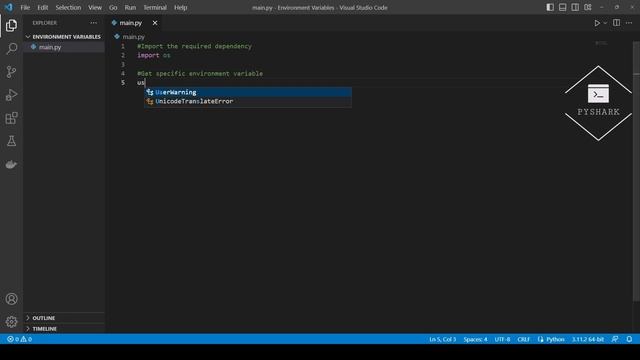Click Ln 5, Col 3 cursor position
This screenshot has height=360, width=640.
[442, 339]
